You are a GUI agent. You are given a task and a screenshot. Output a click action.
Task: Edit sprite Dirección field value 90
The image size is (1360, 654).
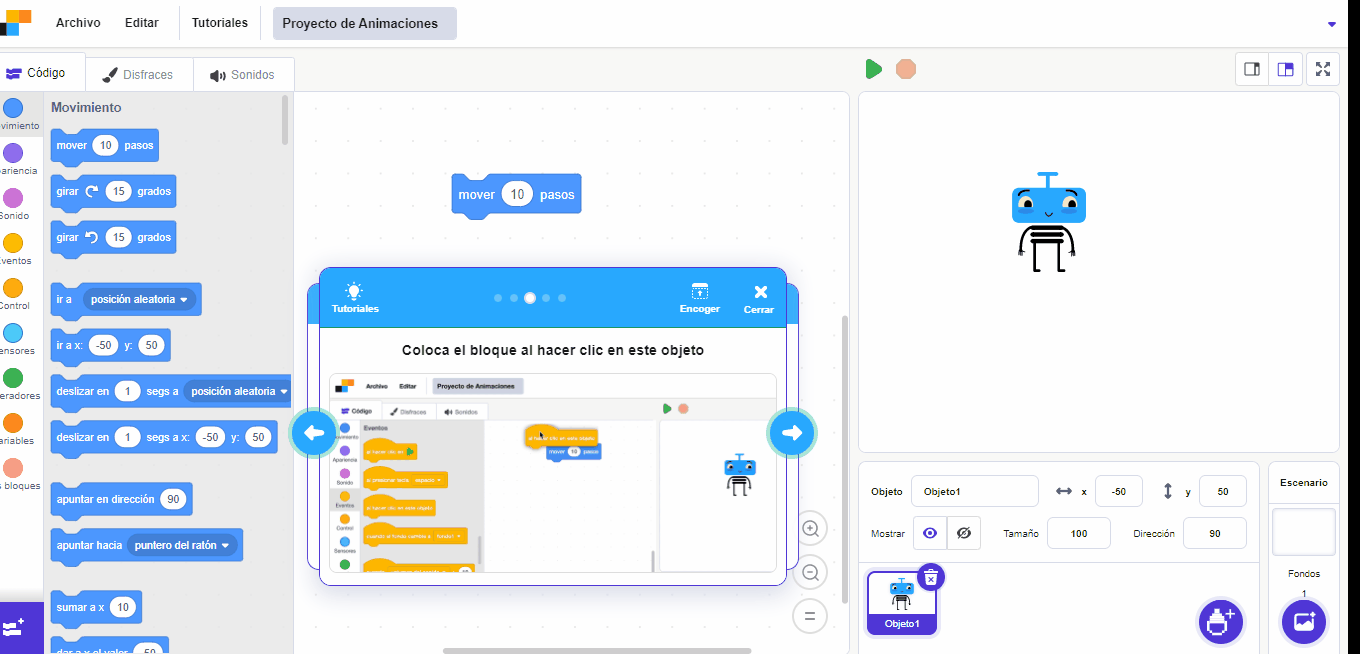pos(1215,533)
